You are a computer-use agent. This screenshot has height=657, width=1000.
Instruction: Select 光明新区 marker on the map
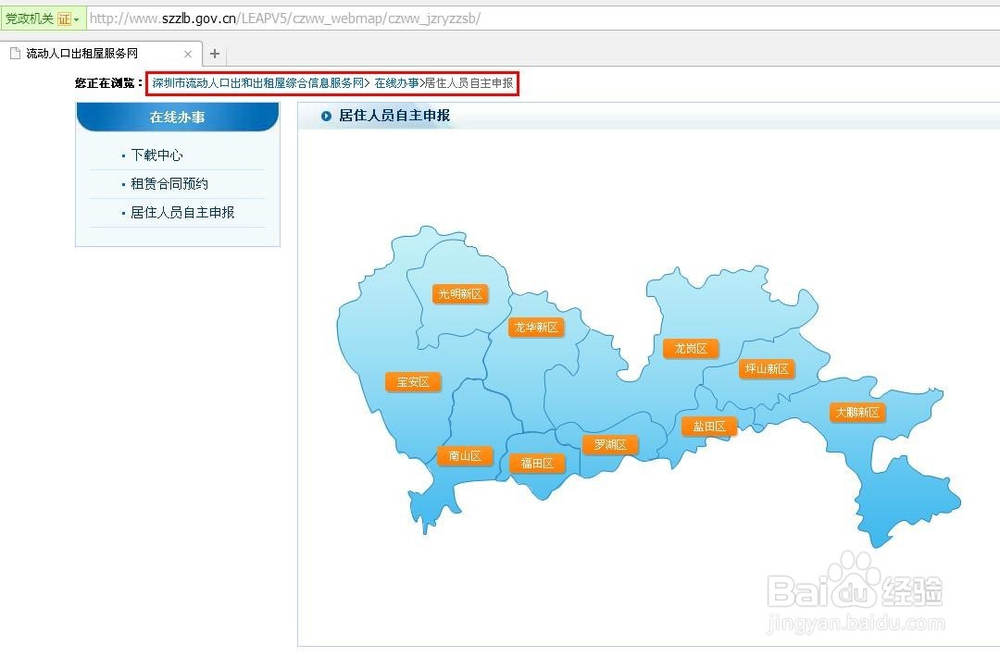pos(459,293)
